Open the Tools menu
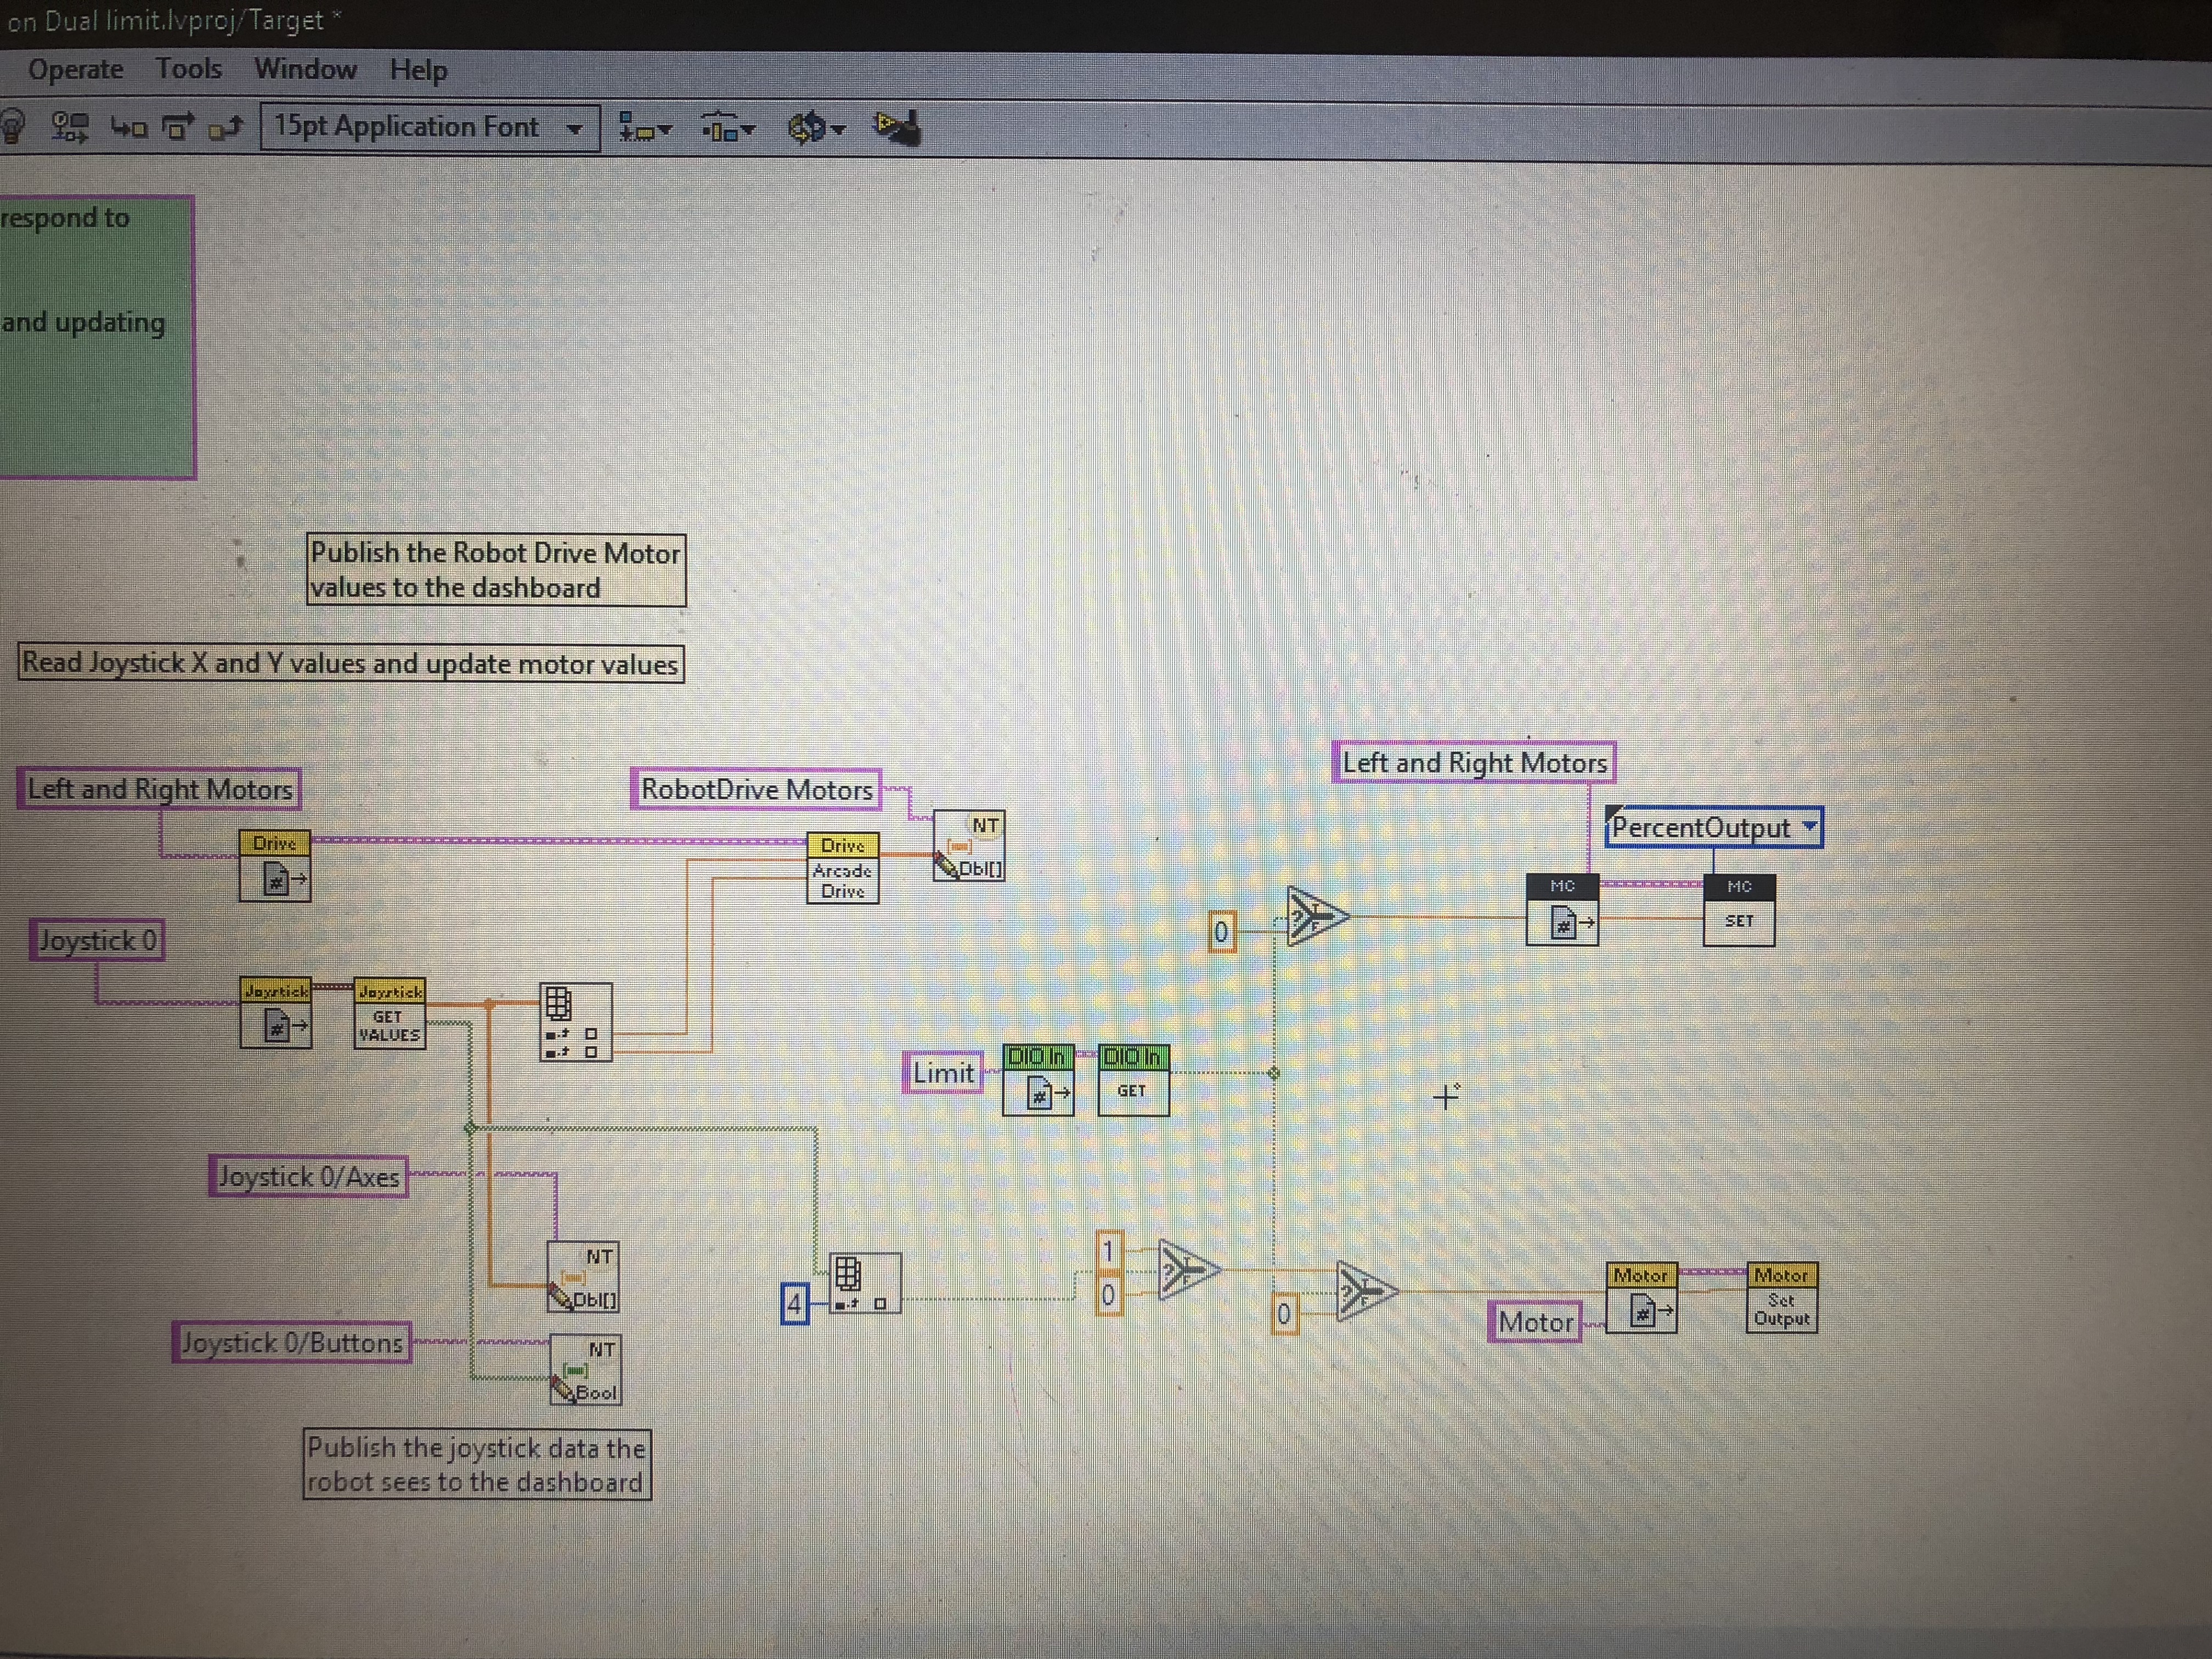The image size is (2212, 1659). pyautogui.click(x=188, y=69)
